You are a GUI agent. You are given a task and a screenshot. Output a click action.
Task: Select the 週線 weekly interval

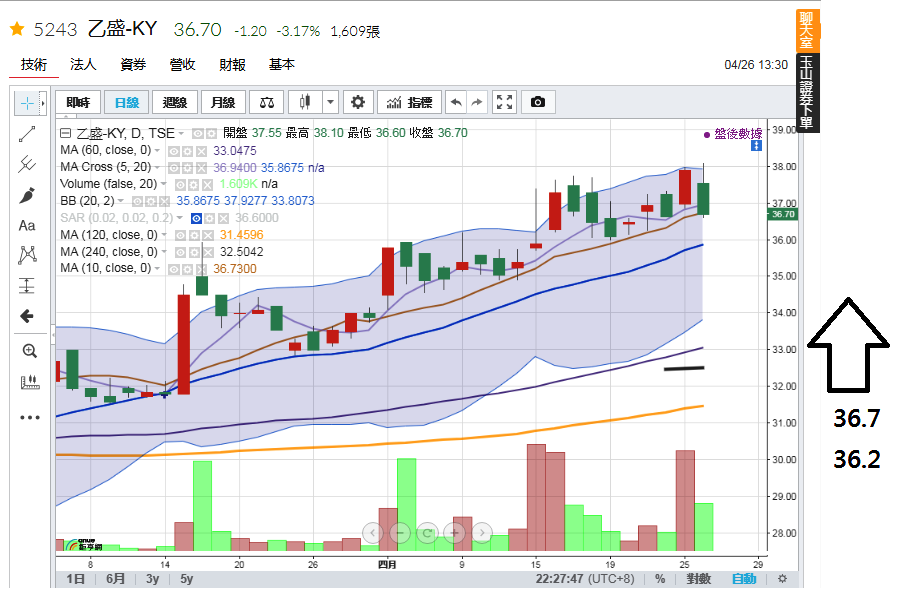tap(175, 102)
